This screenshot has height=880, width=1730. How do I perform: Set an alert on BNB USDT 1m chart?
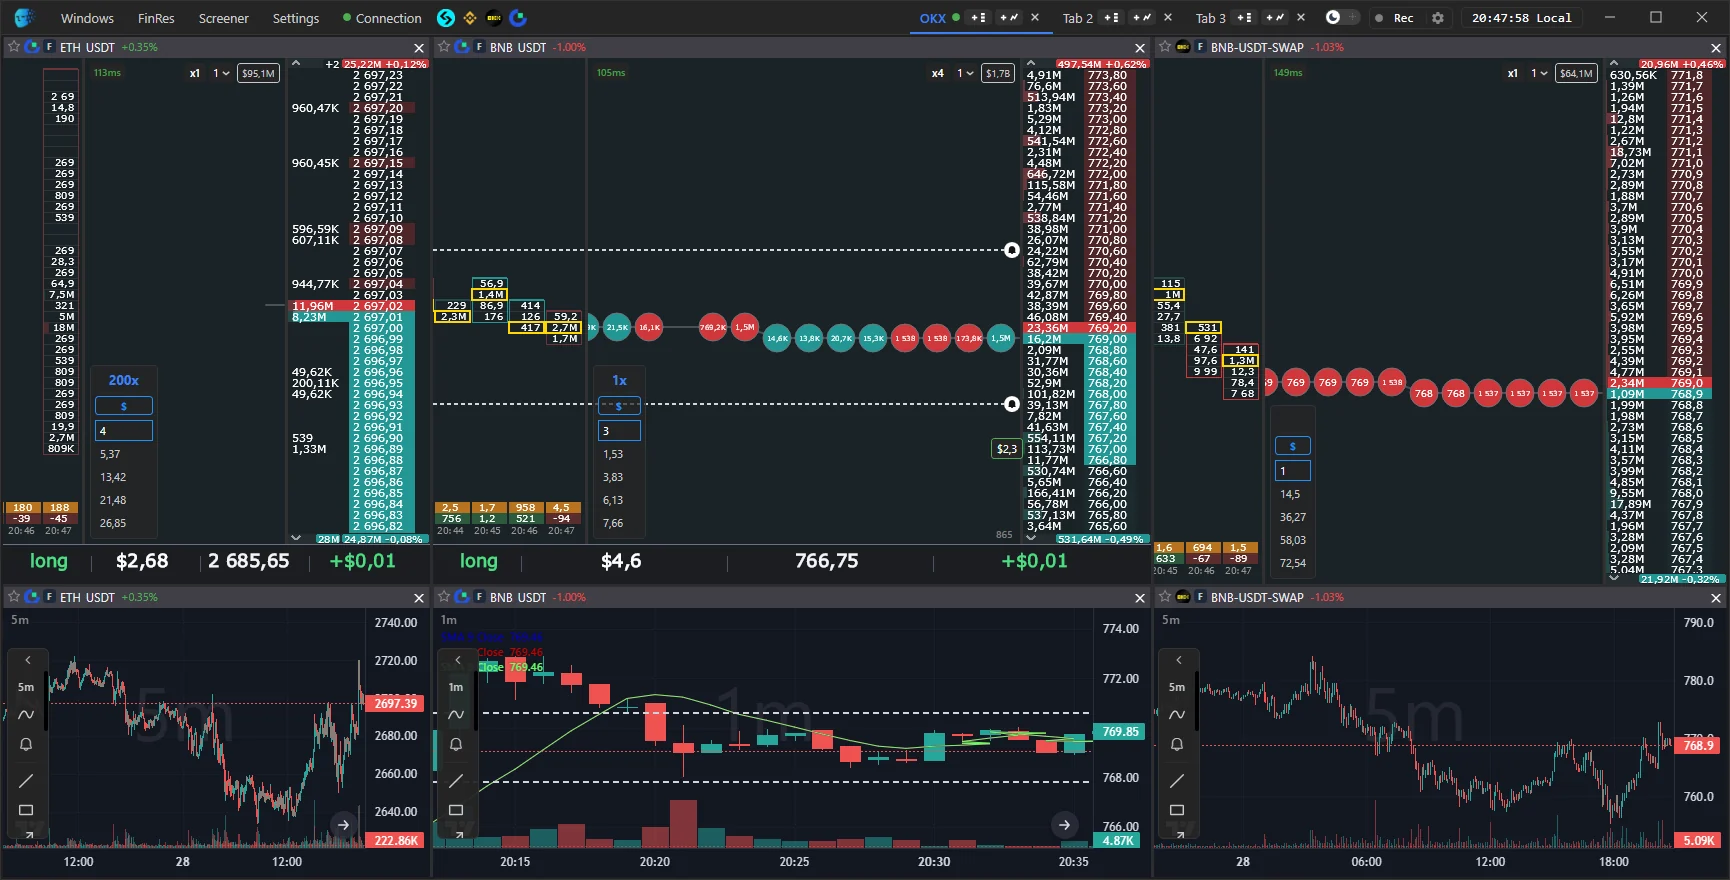[x=456, y=744]
